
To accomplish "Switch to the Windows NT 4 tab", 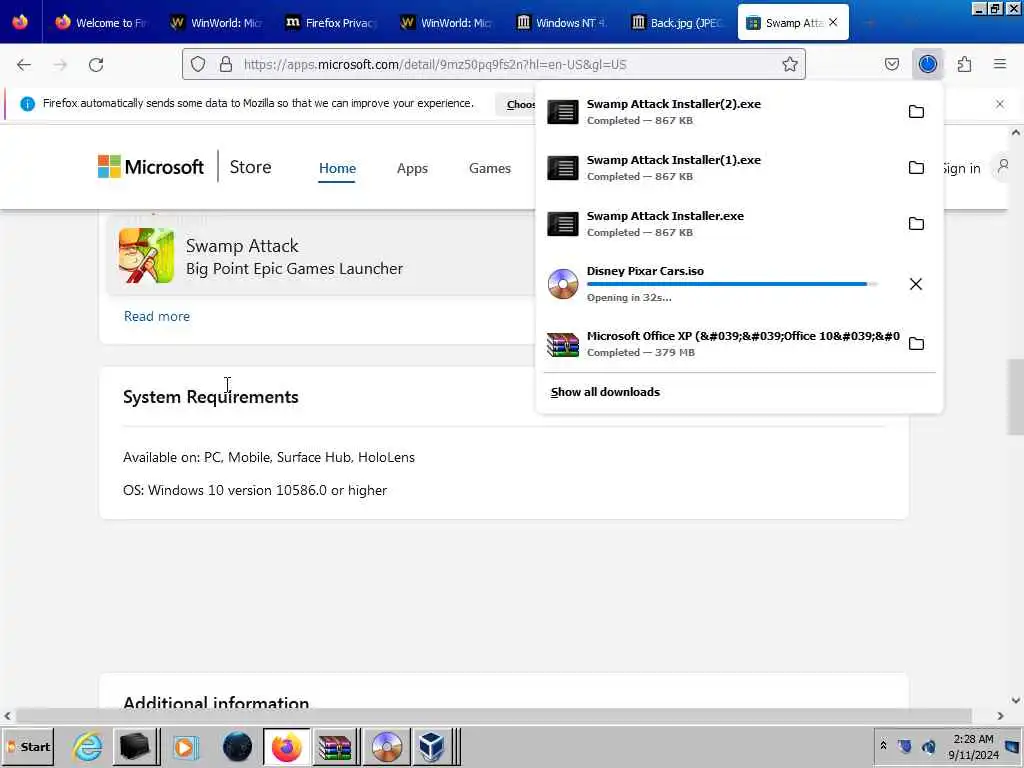I will tap(561, 22).
